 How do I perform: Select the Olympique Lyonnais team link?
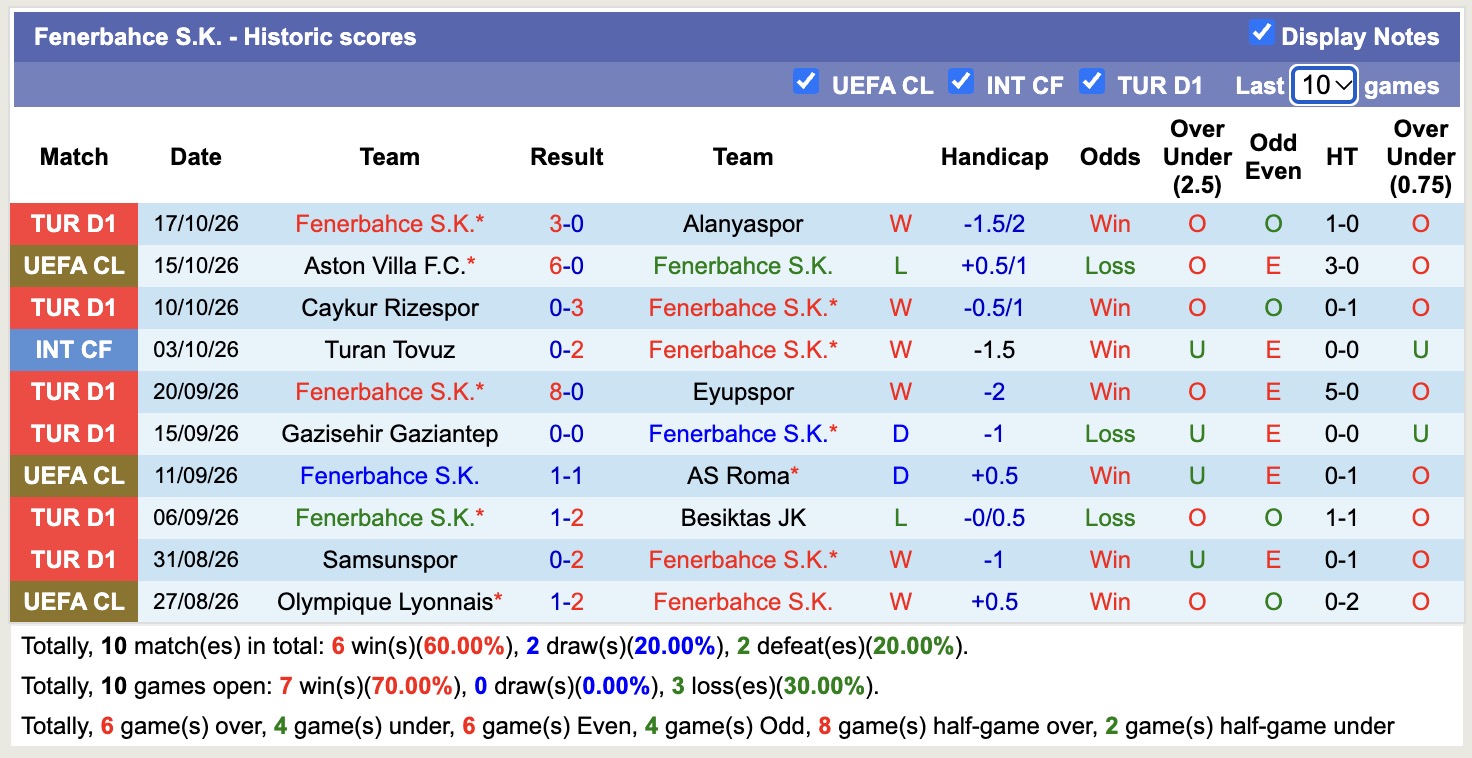[385, 602]
